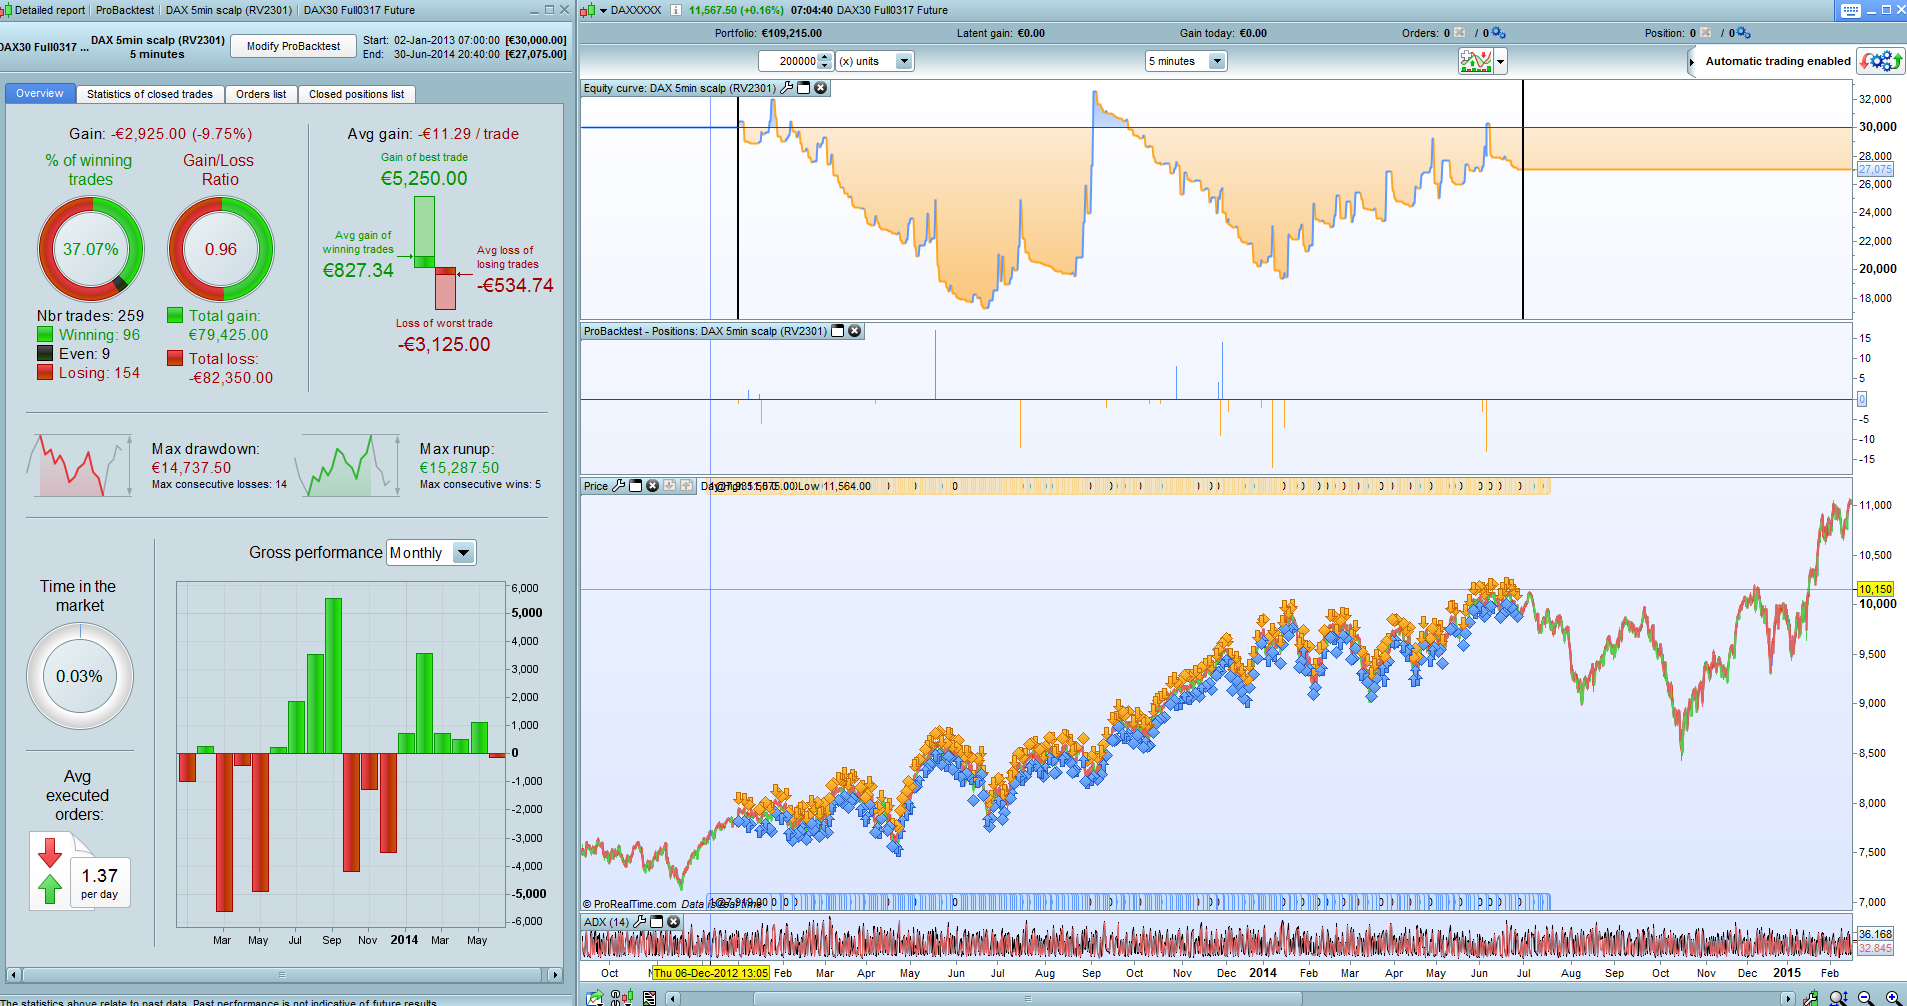The image size is (1907, 1006).
Task: Remove the ProBacktest Positions panel
Action: (855, 331)
